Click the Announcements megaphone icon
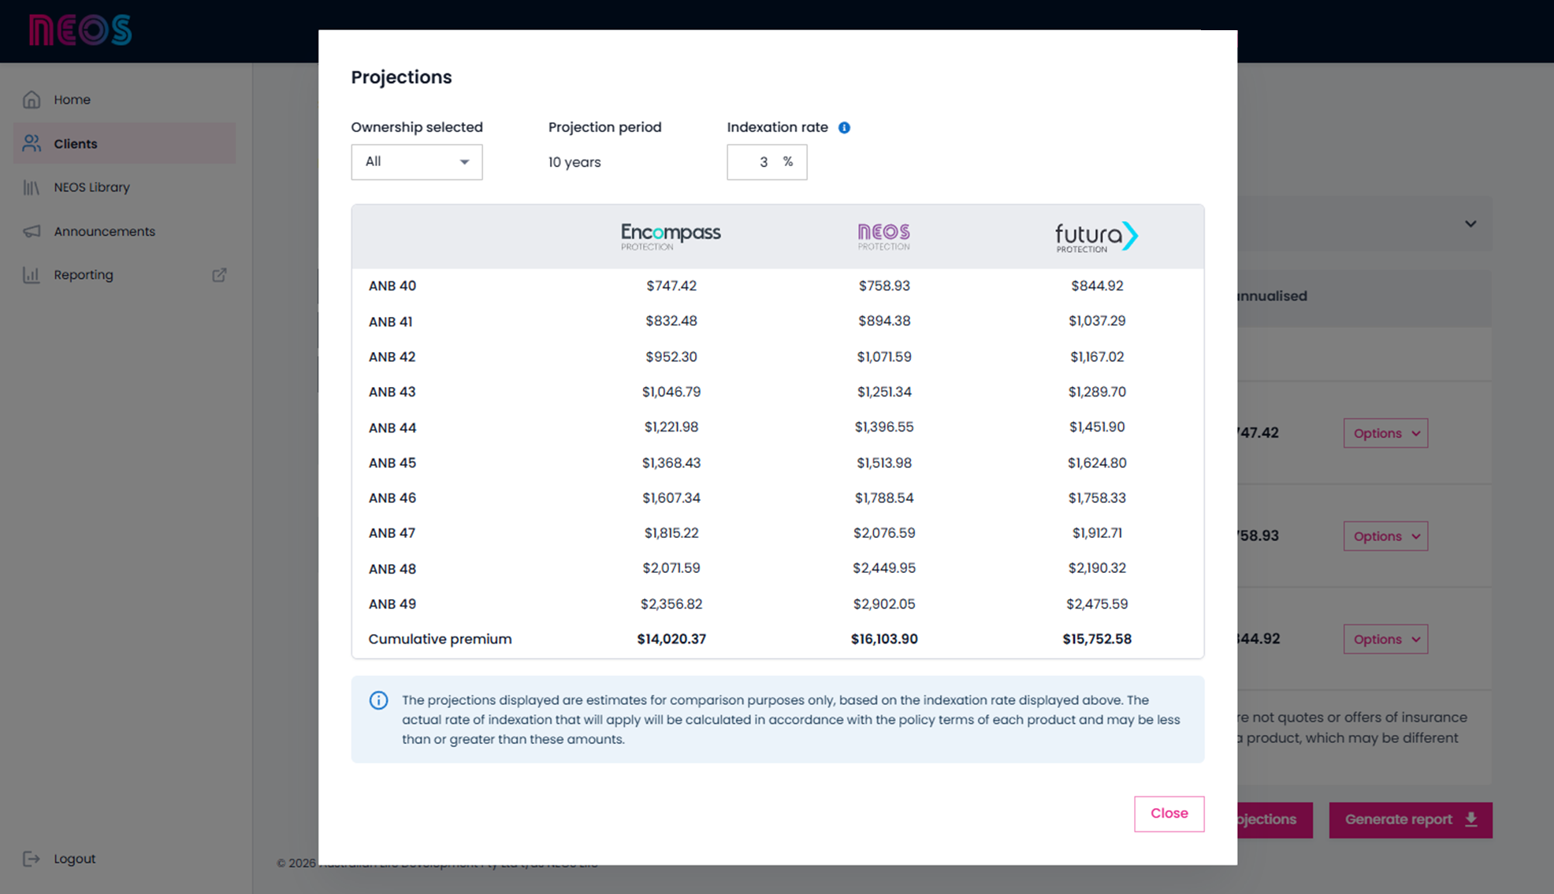 (32, 232)
